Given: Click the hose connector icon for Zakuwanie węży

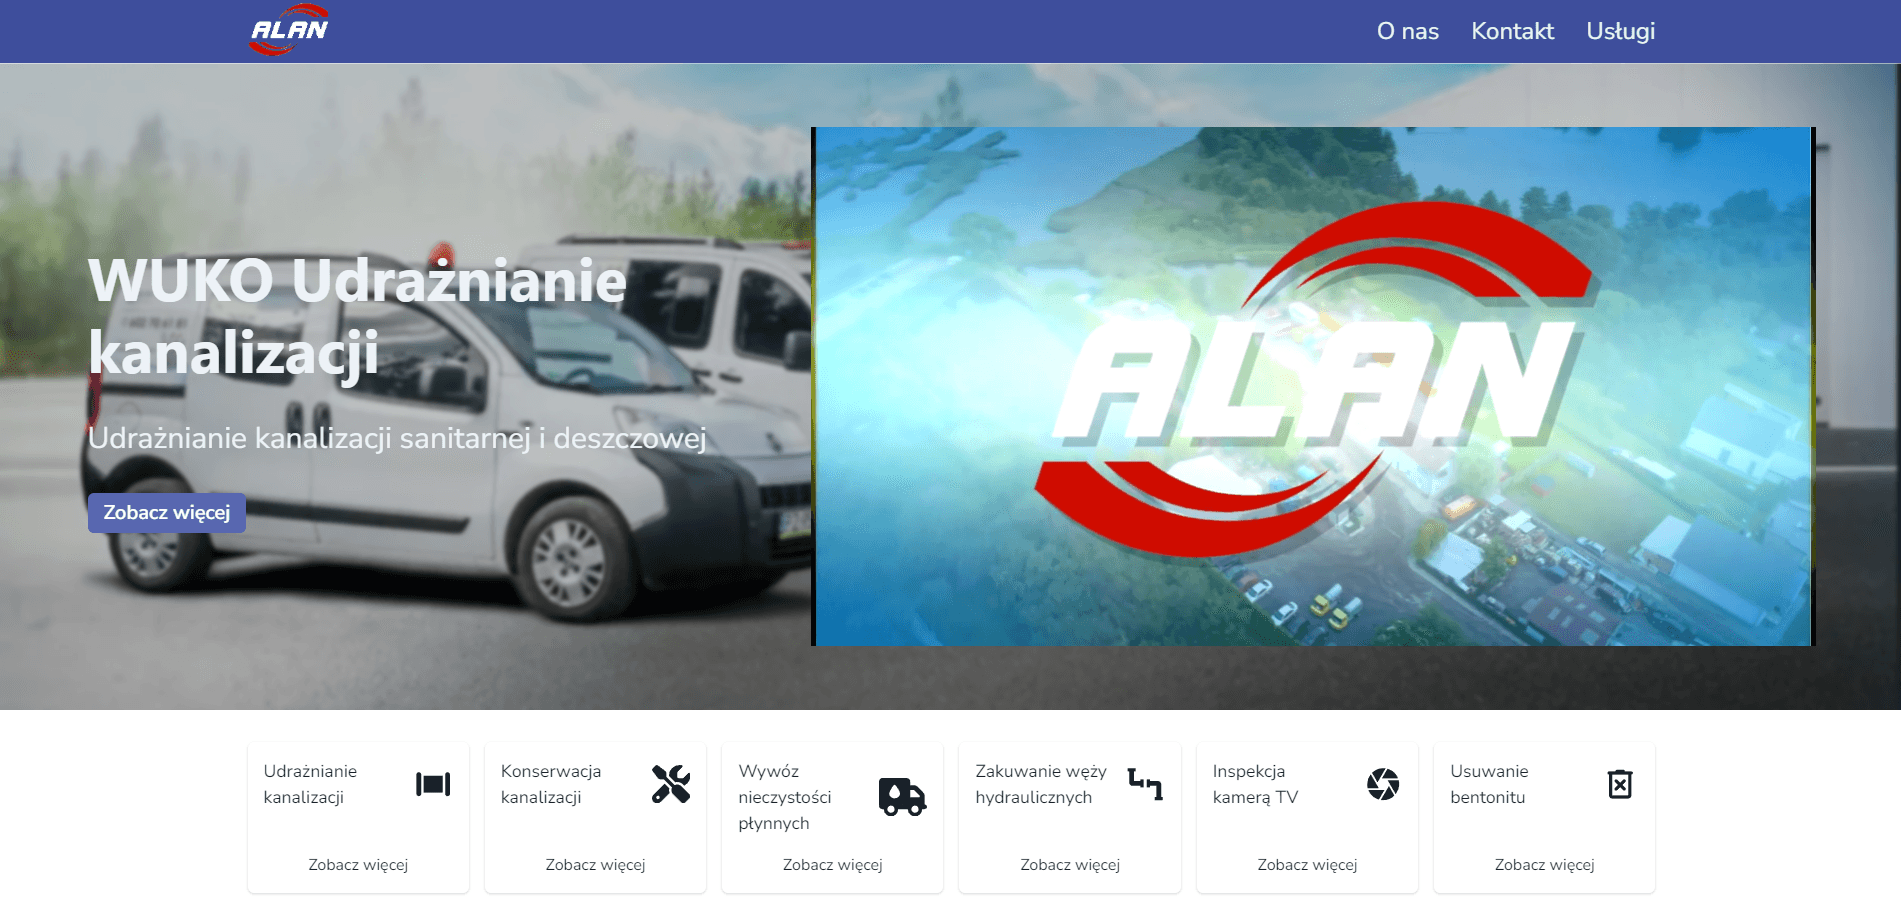Looking at the screenshot, I should [x=1145, y=784].
